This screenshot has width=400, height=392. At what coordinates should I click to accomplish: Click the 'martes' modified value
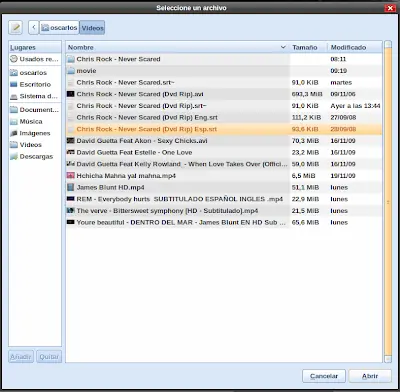pyautogui.click(x=341, y=82)
